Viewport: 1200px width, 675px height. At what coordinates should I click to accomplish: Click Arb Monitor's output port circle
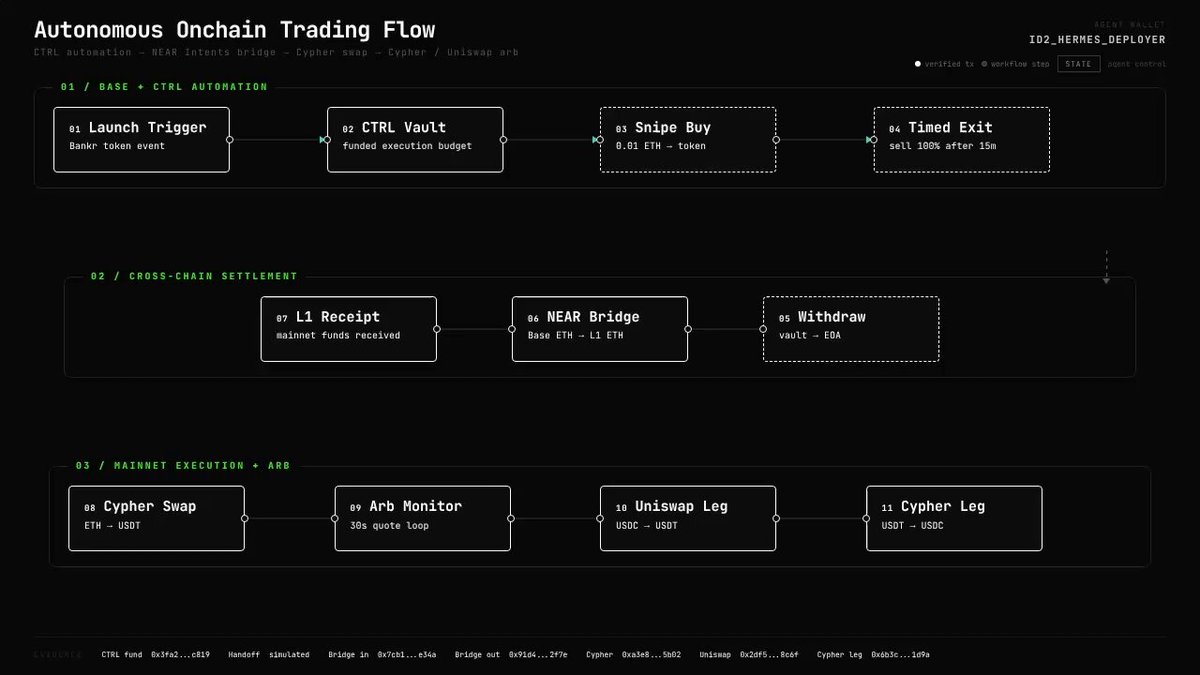click(511, 518)
